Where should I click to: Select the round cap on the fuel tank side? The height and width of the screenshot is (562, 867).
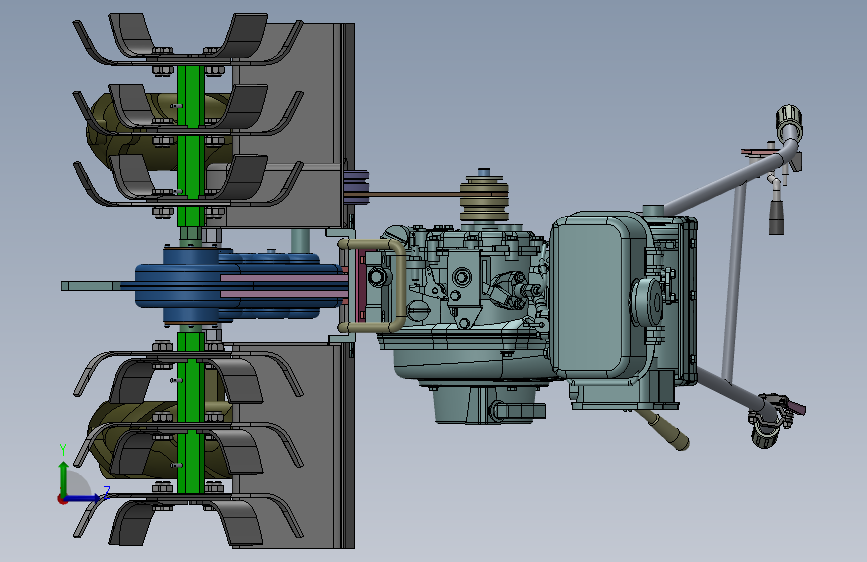coord(647,301)
